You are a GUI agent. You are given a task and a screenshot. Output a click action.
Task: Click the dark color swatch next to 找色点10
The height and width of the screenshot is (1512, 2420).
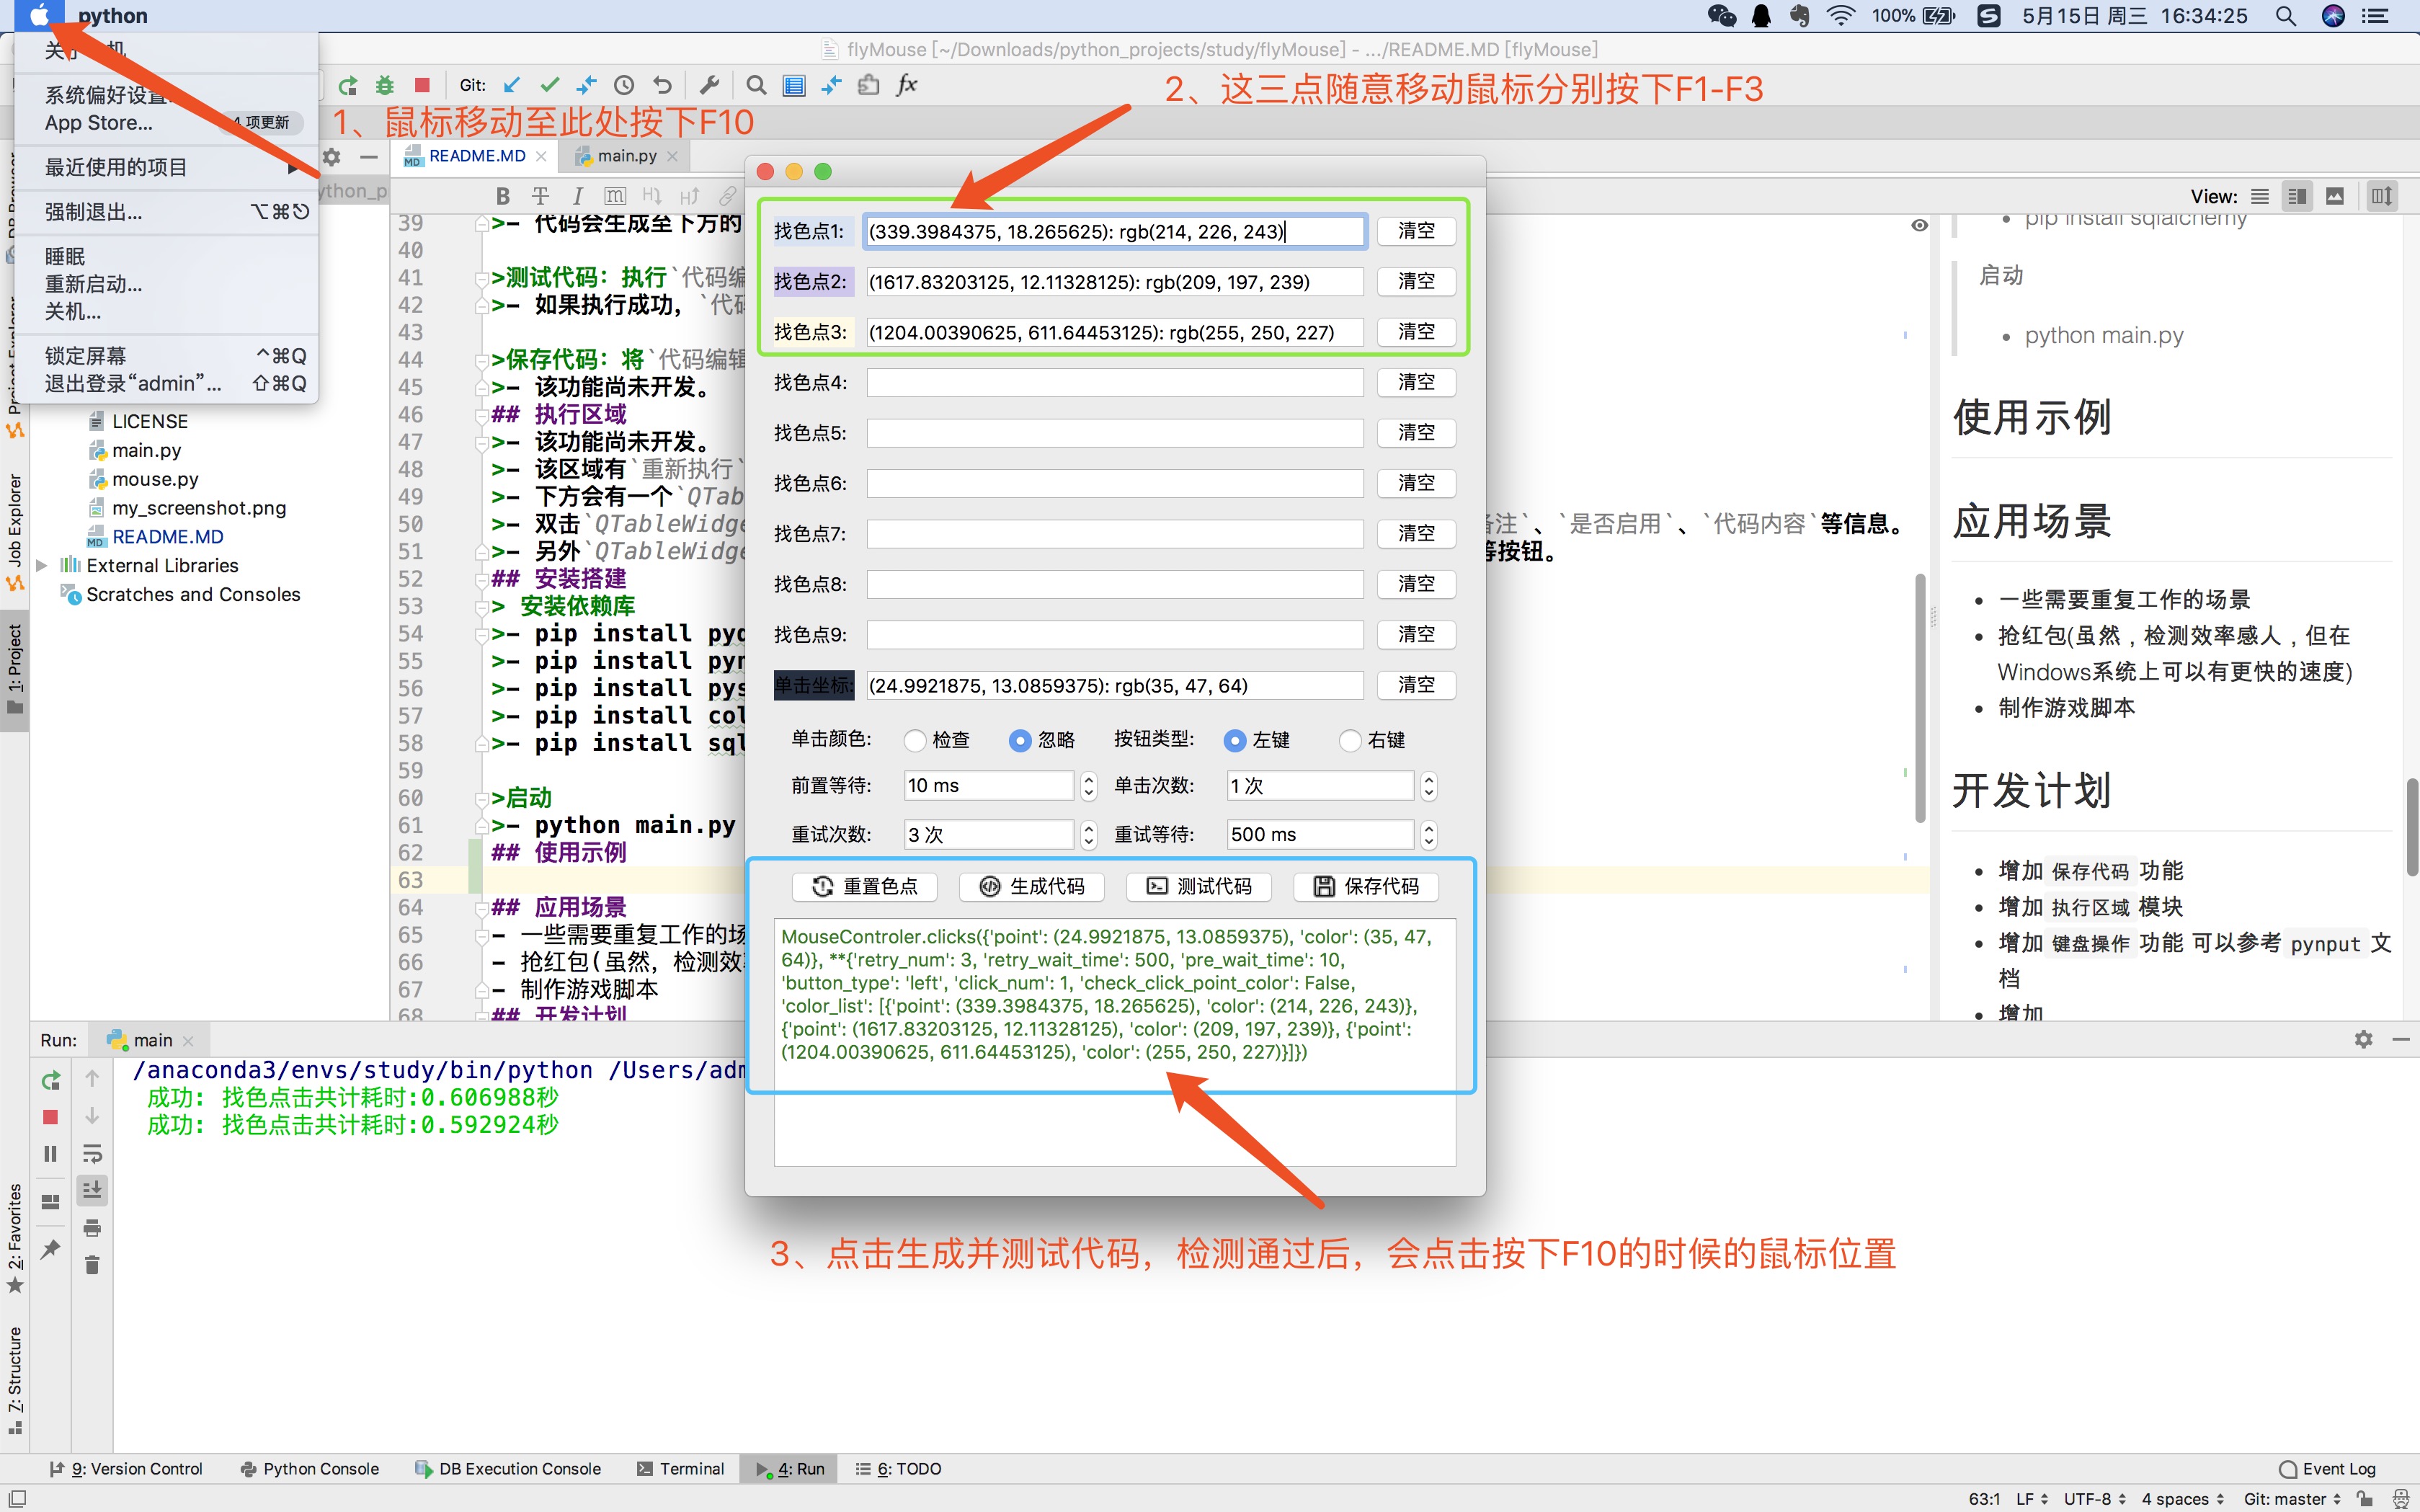(x=811, y=685)
